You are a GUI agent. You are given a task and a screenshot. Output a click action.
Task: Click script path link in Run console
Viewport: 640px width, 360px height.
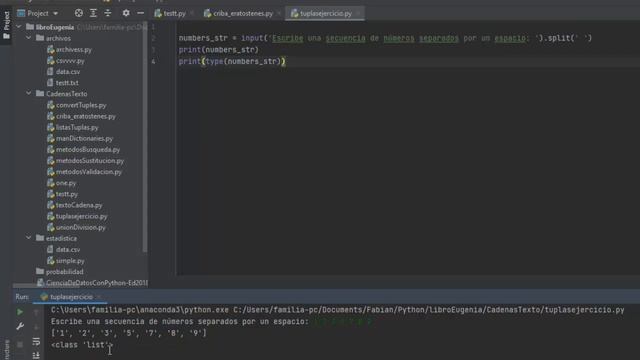coord(429,310)
